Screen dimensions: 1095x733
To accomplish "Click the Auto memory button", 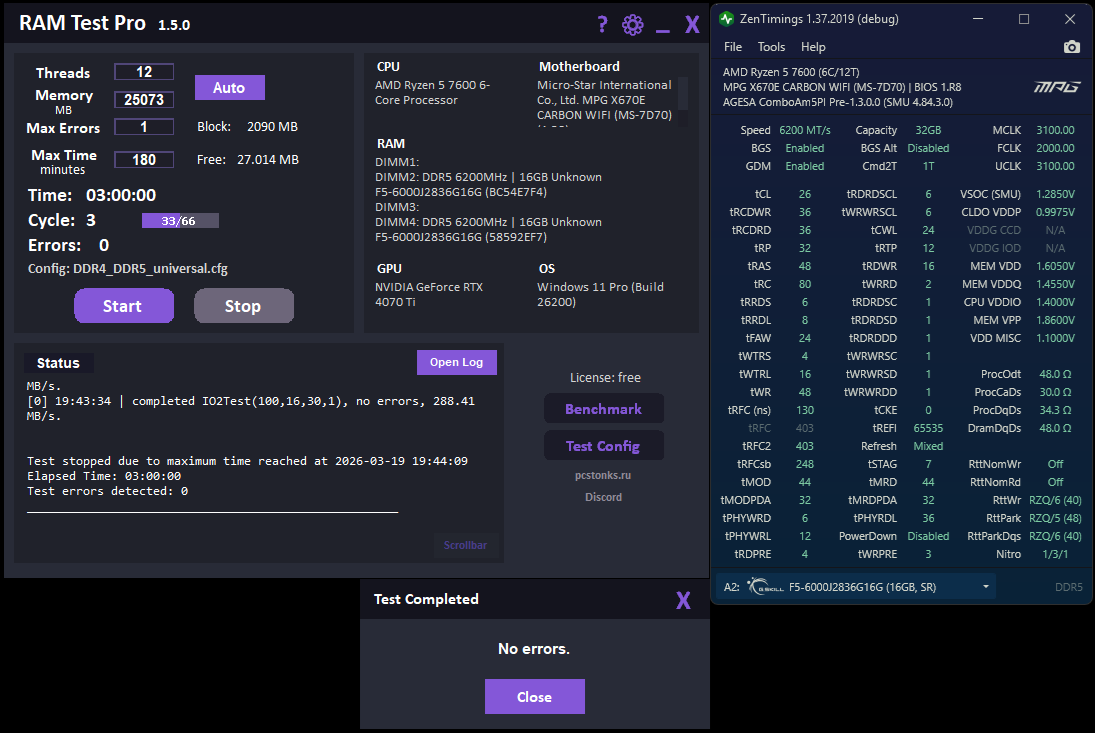I will (x=229, y=88).
